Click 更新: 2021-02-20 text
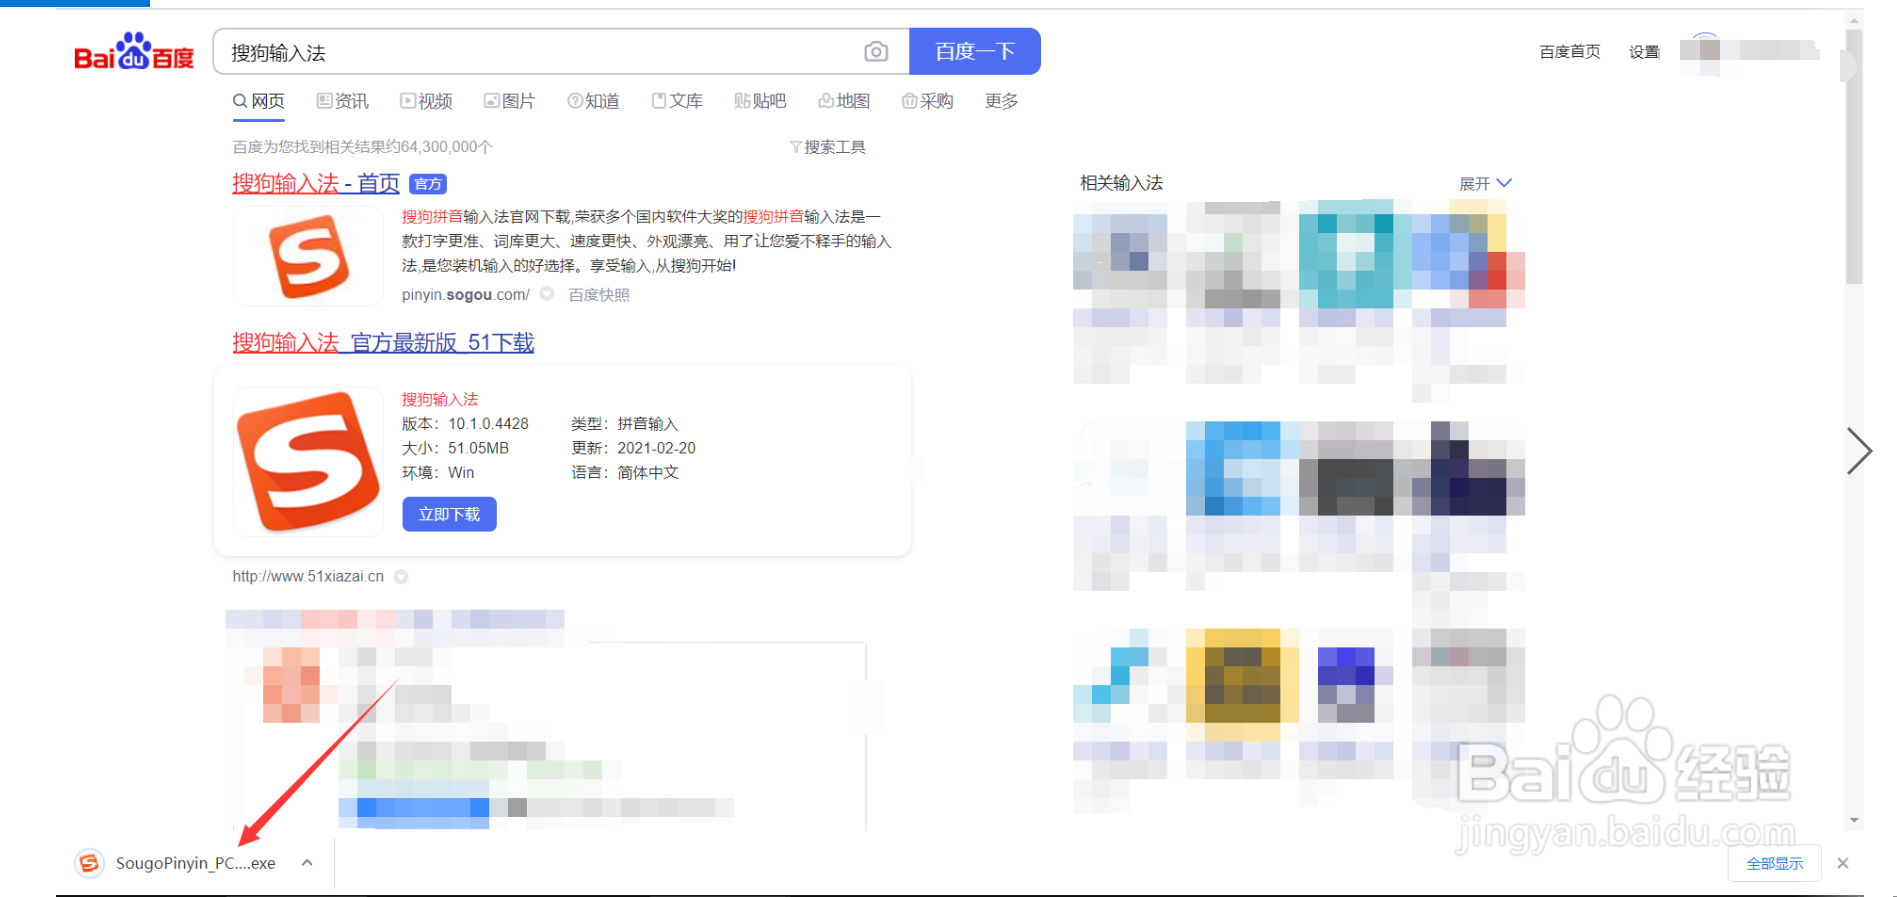 pyautogui.click(x=633, y=448)
